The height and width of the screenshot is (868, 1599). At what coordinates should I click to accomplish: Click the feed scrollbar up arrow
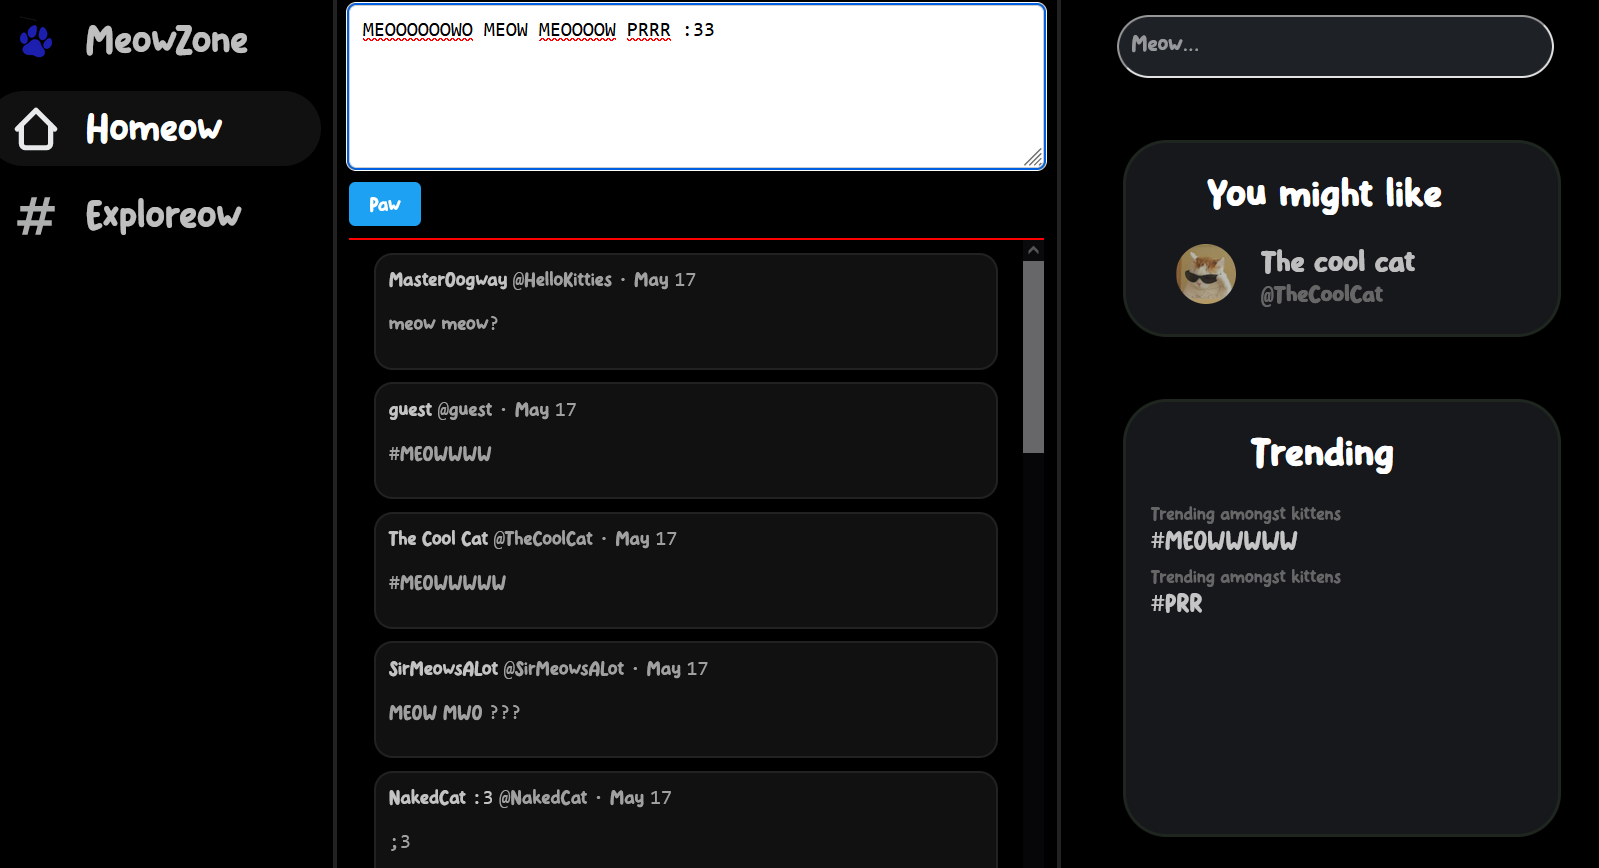coord(1033,250)
